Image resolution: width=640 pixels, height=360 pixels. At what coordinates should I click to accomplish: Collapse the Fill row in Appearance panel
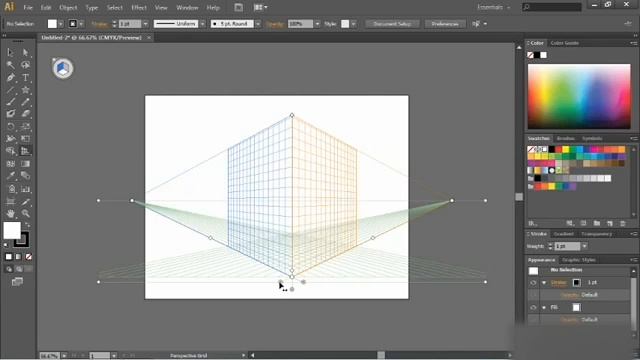(544, 307)
